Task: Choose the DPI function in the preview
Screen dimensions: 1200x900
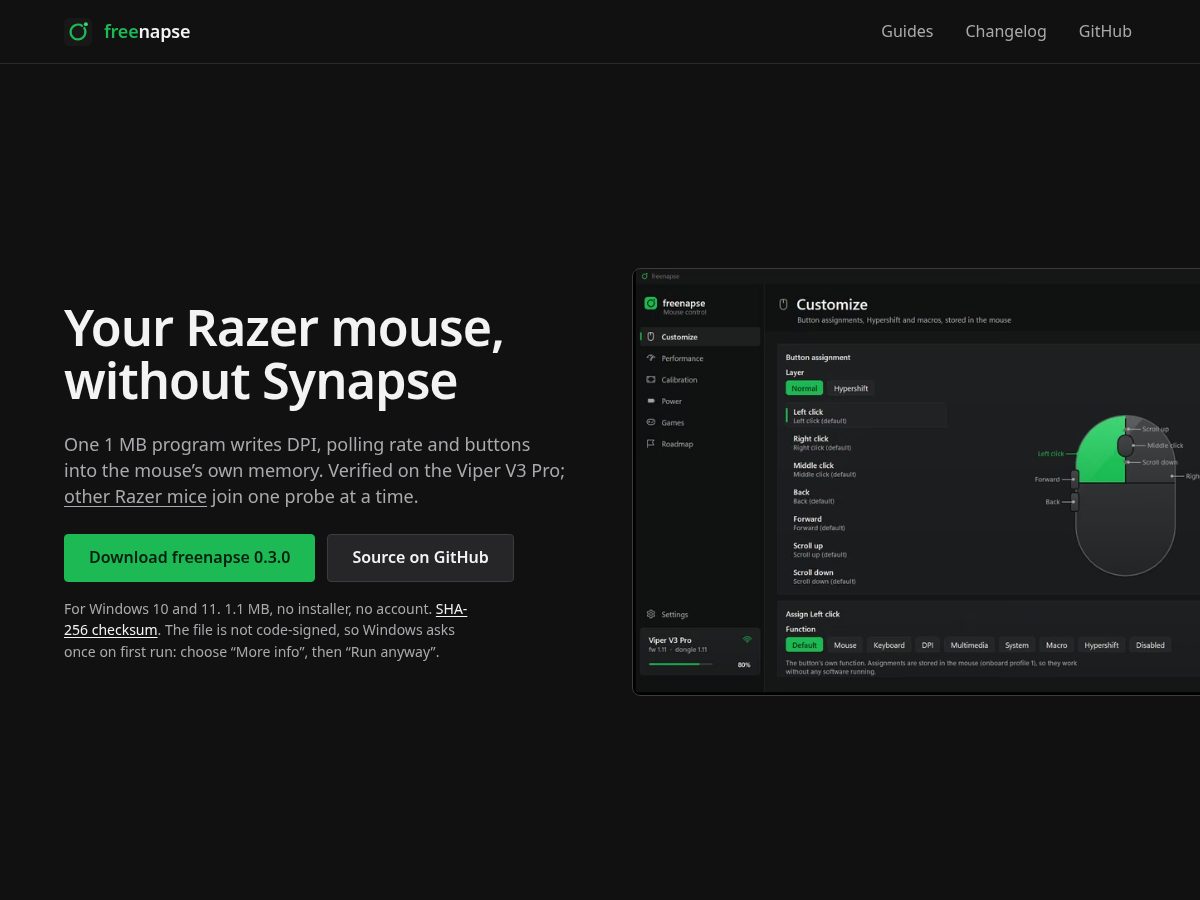Action: point(927,645)
